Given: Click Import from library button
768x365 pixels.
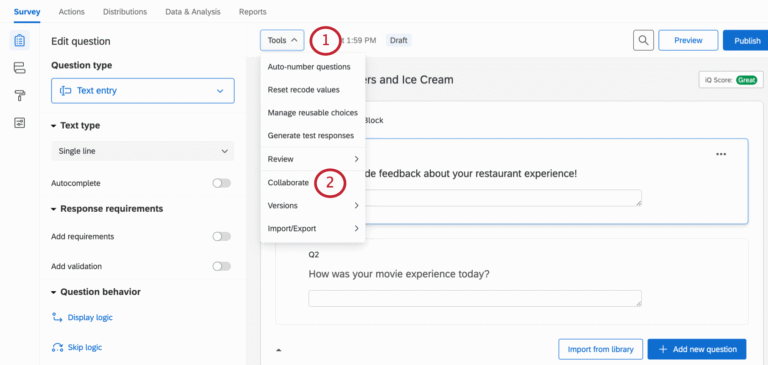Looking at the screenshot, I should click(600, 349).
